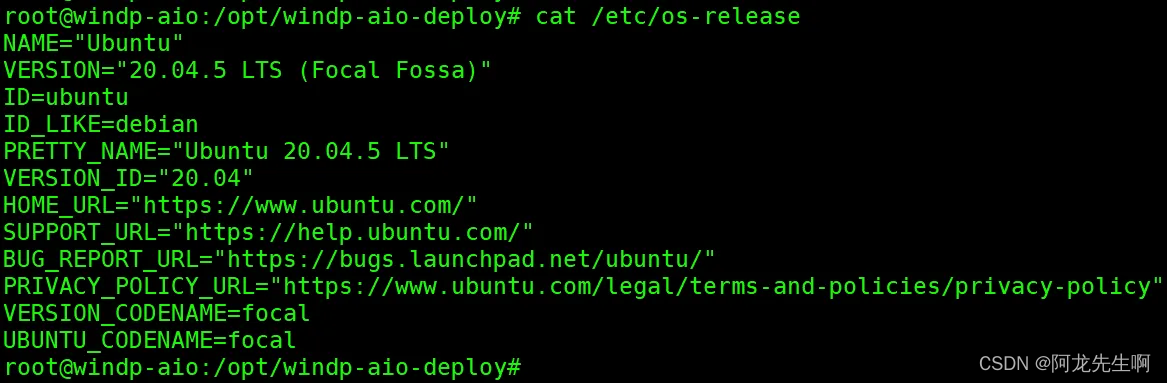Click the ID_LIKE=debian line
The width and height of the screenshot is (1167, 383).
100,124
